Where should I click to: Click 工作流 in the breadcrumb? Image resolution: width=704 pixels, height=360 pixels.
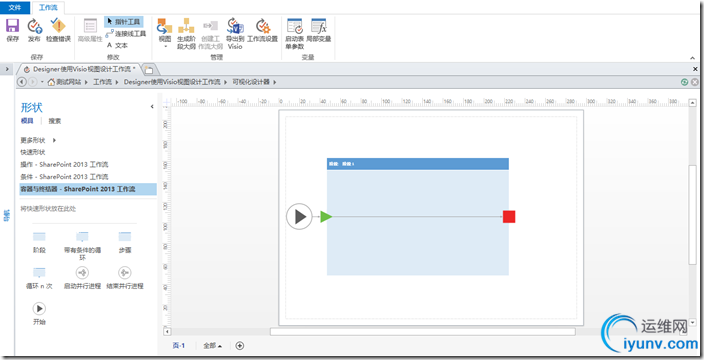[102, 82]
